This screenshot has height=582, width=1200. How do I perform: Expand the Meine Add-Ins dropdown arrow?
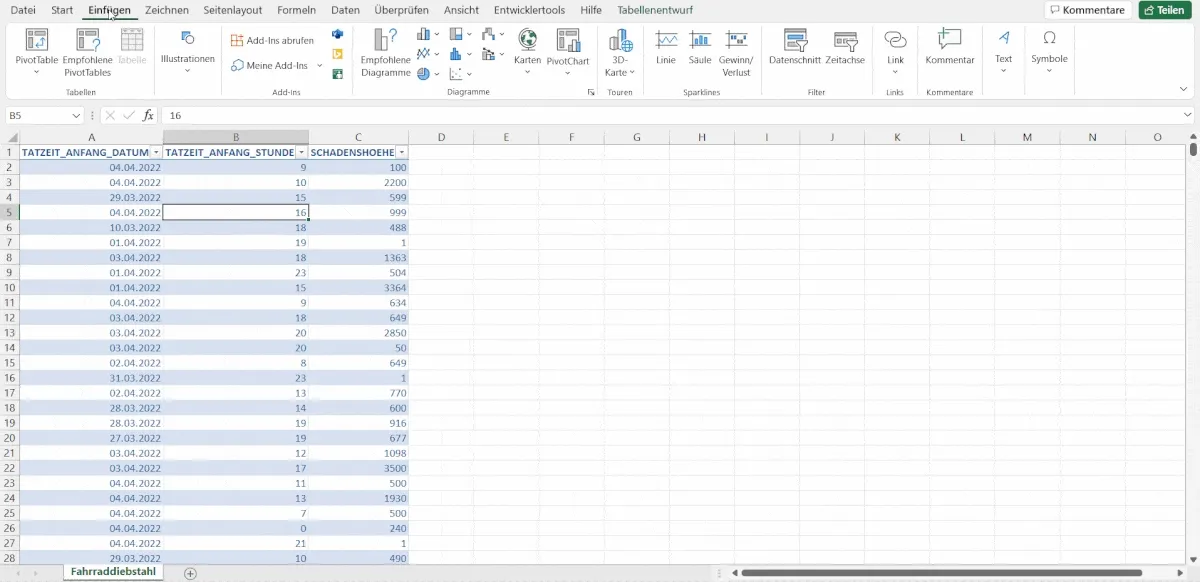click(x=320, y=65)
